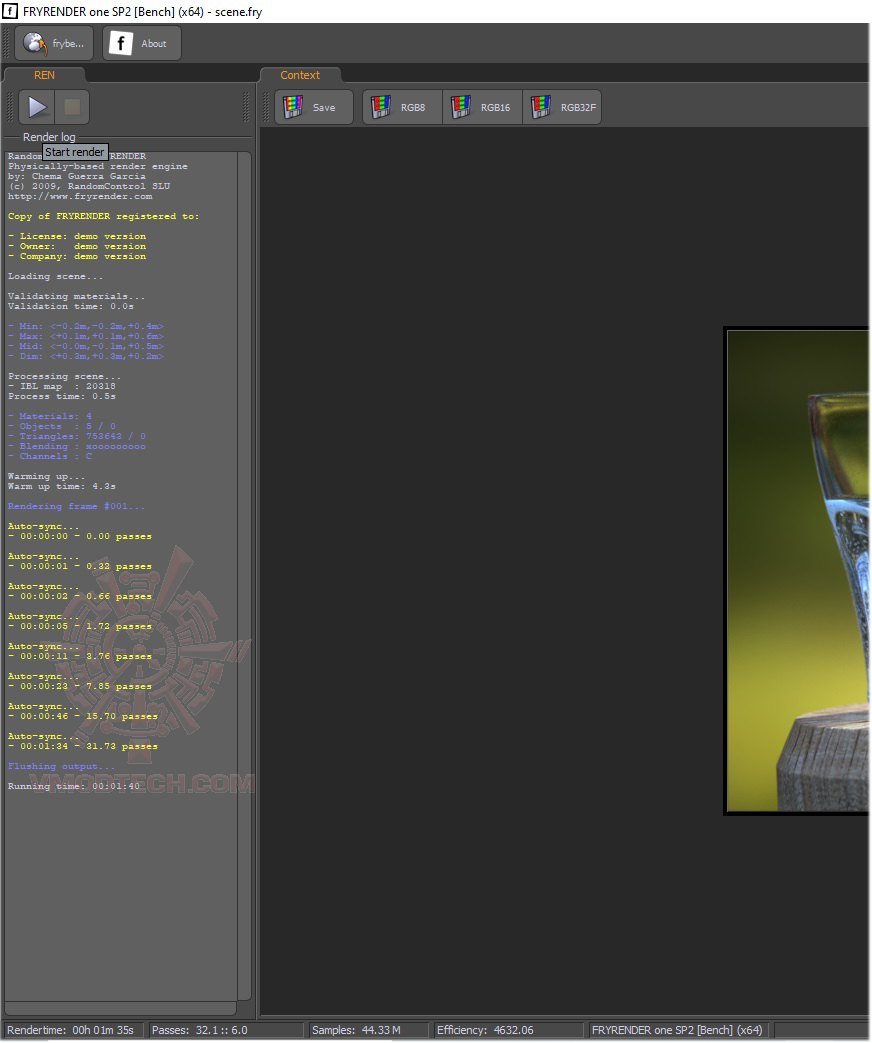Save the rendered image

pos(314,107)
